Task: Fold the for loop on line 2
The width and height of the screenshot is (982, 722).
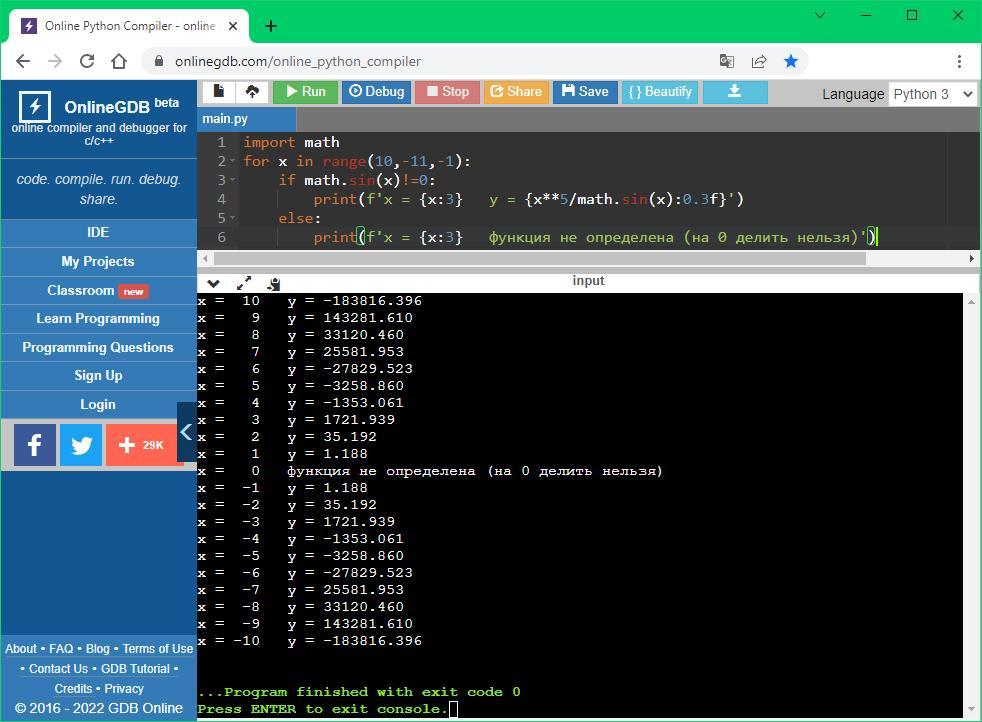Action: (234, 162)
